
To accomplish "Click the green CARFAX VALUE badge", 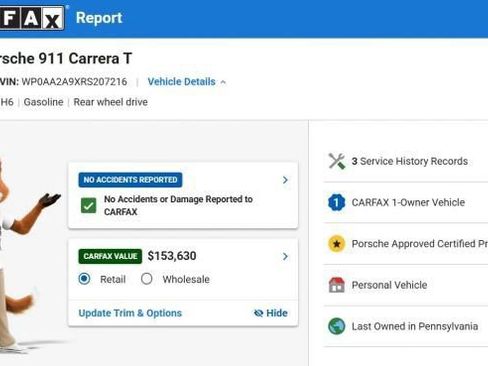I will point(110,256).
